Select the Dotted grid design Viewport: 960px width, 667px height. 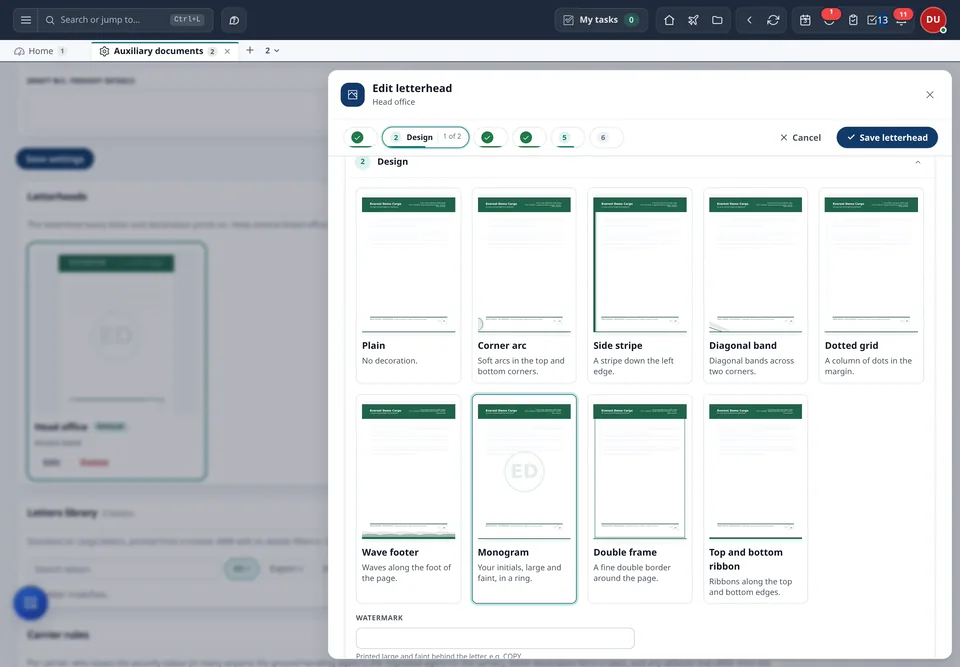[871, 285]
